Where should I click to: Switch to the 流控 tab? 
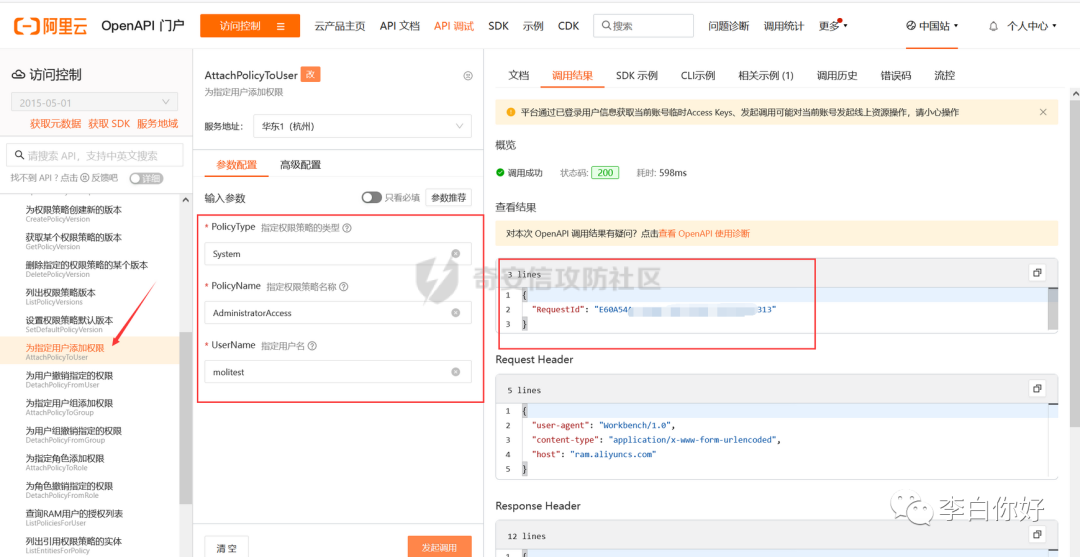(944, 75)
